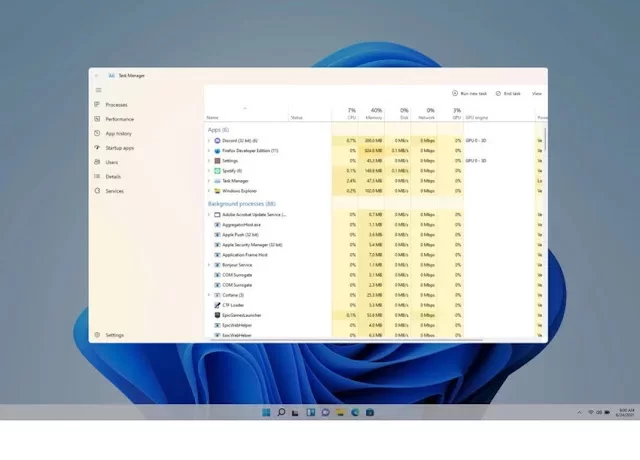Expand the Task Manager app row

209,181
